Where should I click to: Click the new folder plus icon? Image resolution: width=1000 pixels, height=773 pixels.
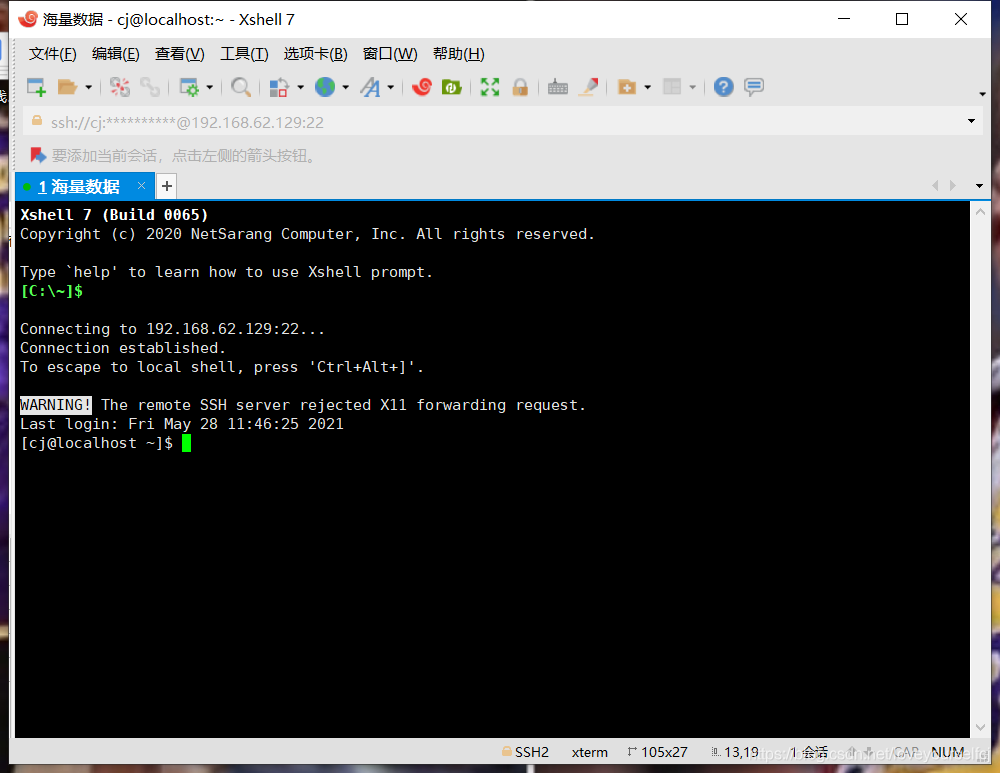click(x=627, y=87)
